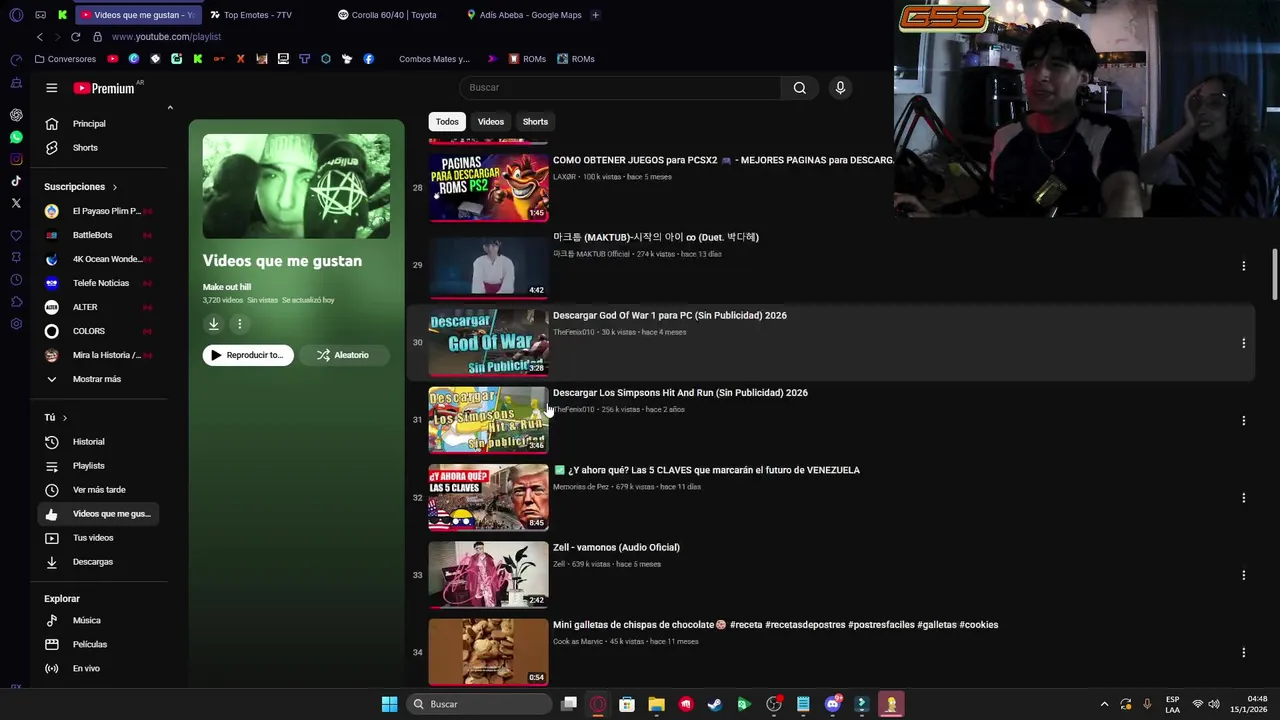
Task: Open PCSX2 ROMS video thumbnail
Action: [x=488, y=186]
